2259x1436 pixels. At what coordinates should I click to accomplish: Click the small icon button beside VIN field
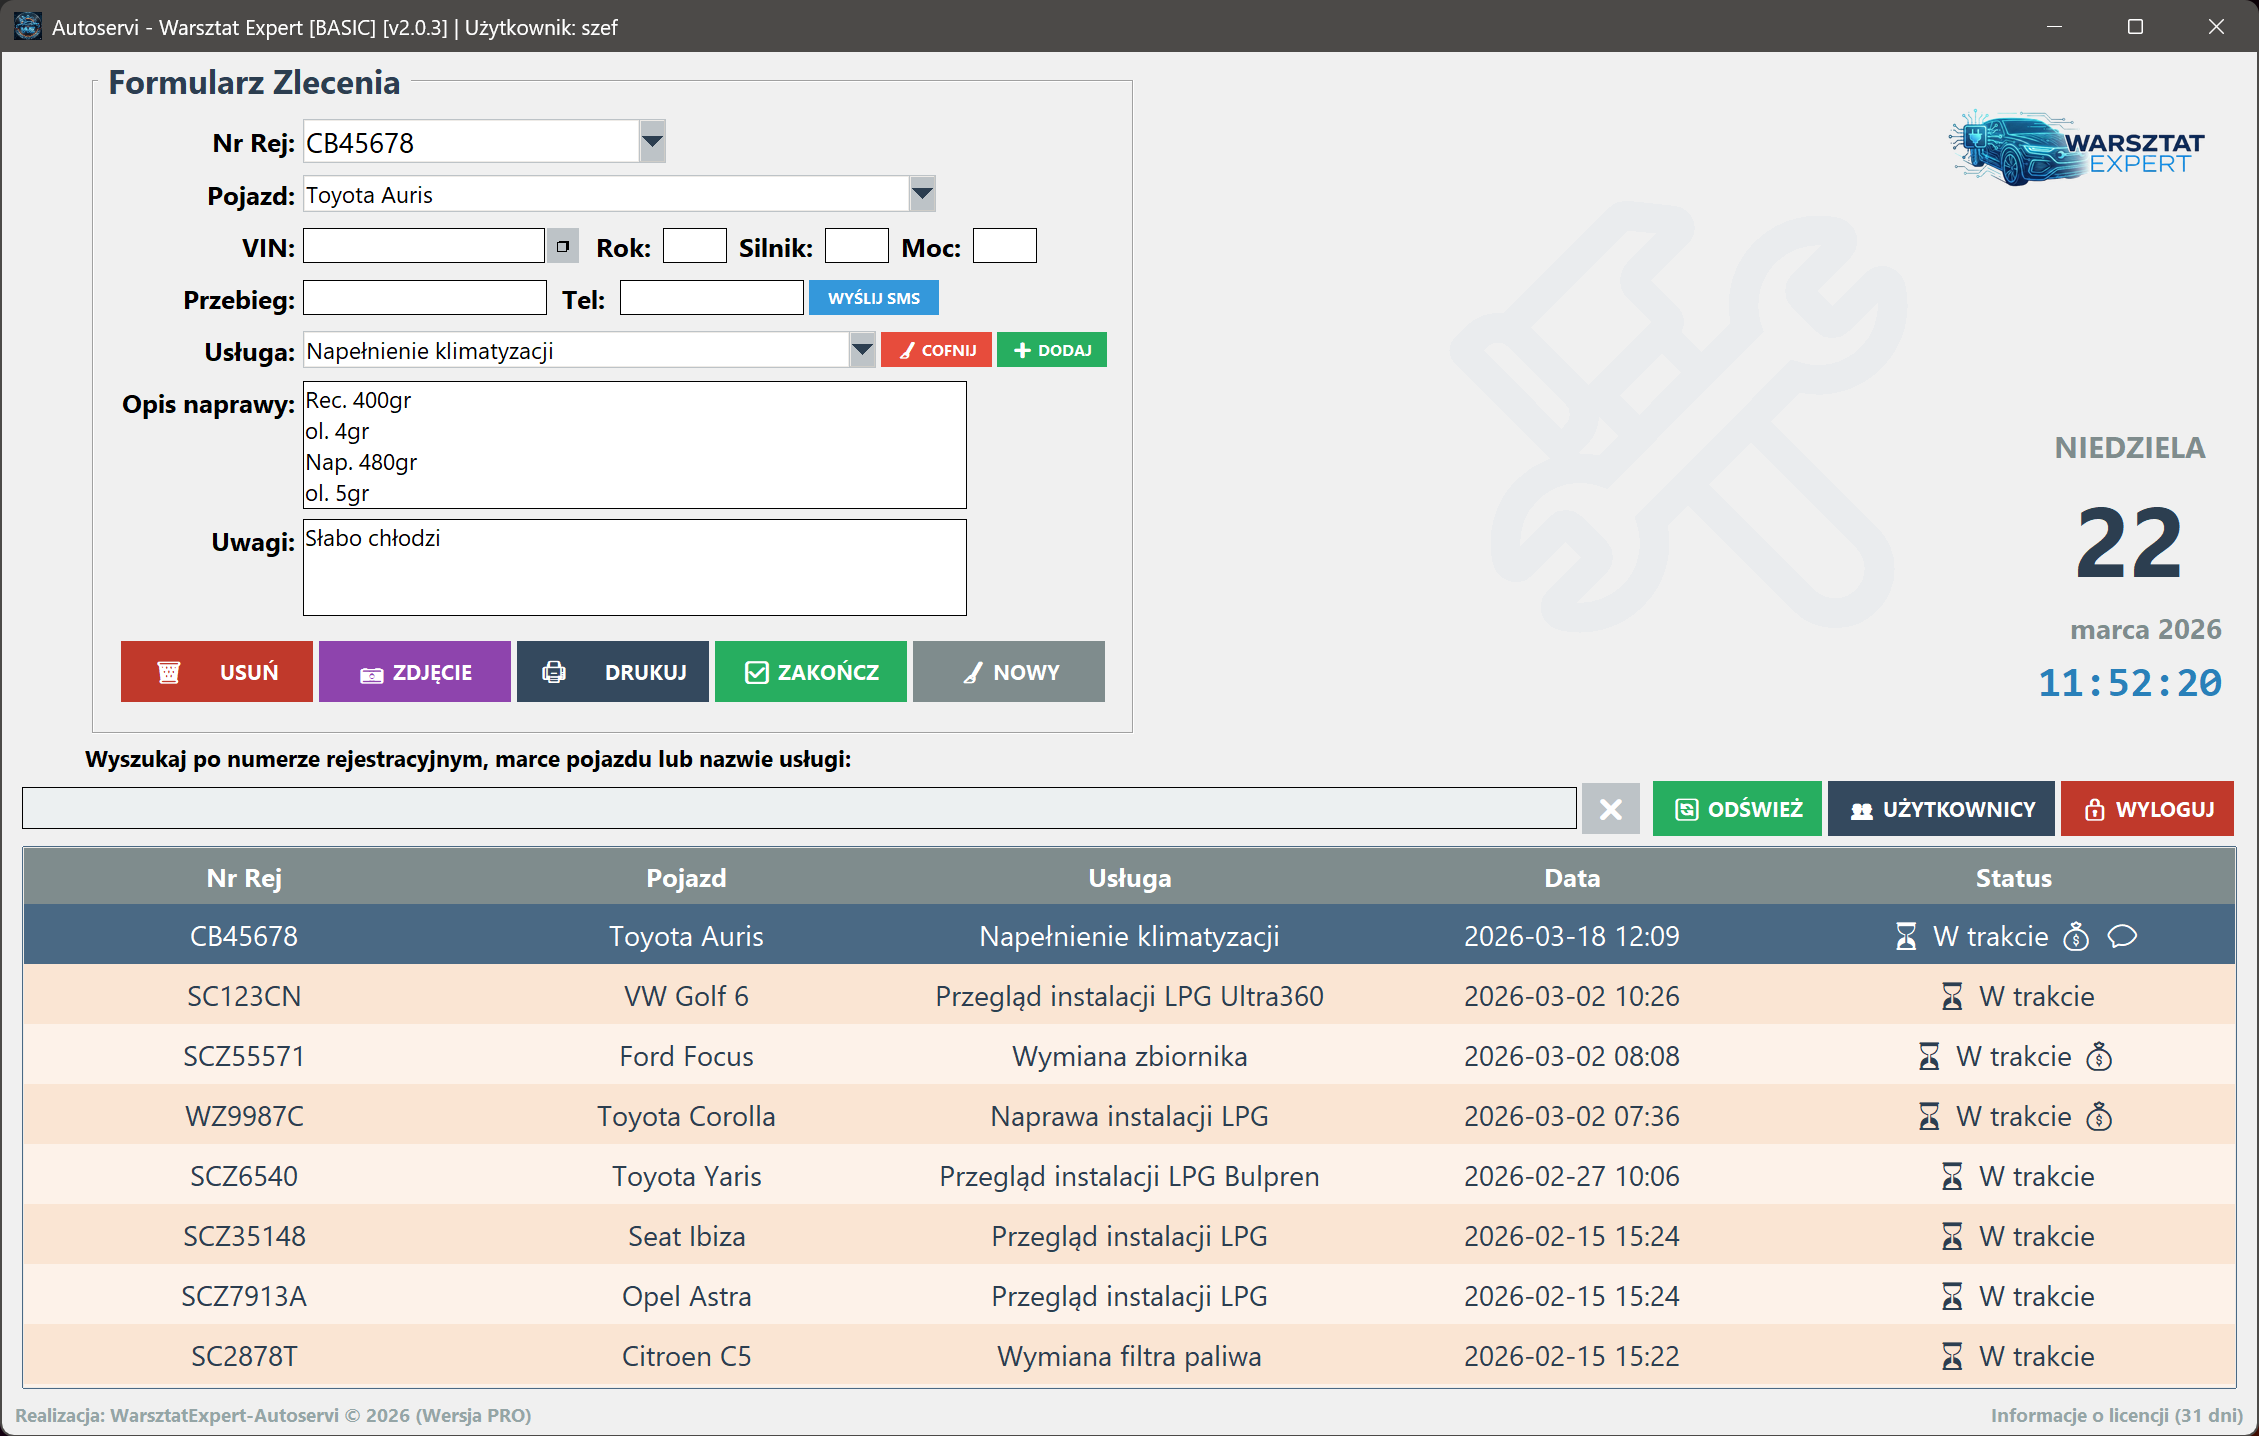563,246
